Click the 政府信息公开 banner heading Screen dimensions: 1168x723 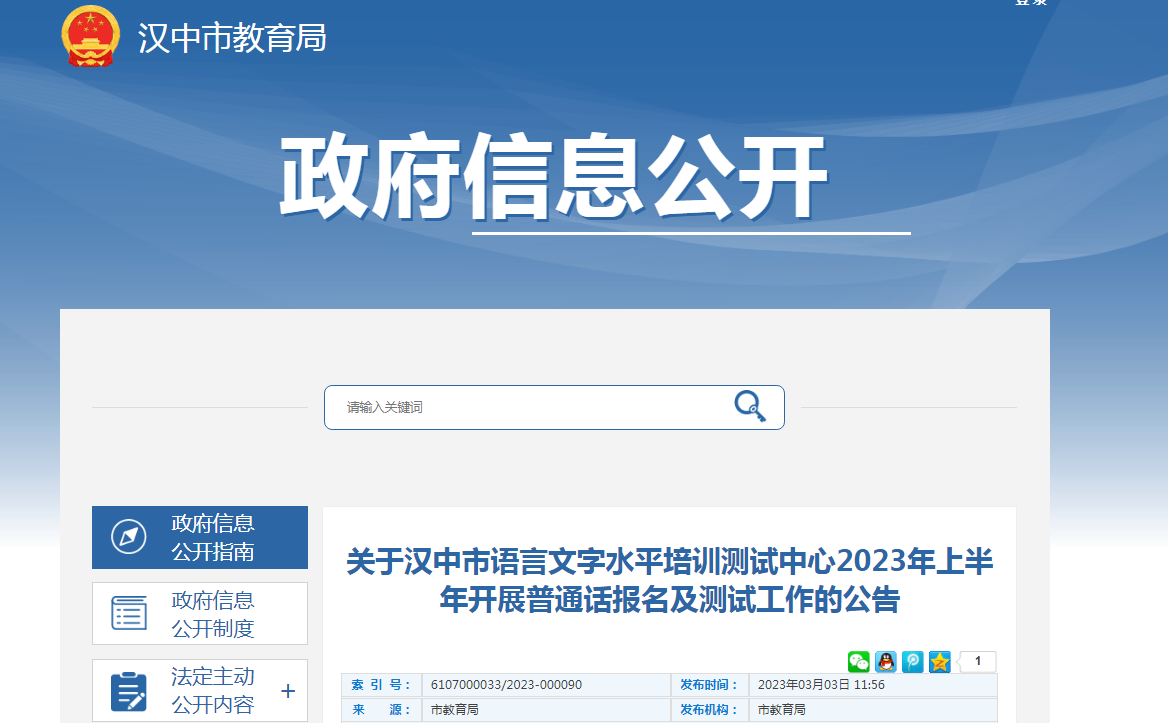click(x=553, y=178)
